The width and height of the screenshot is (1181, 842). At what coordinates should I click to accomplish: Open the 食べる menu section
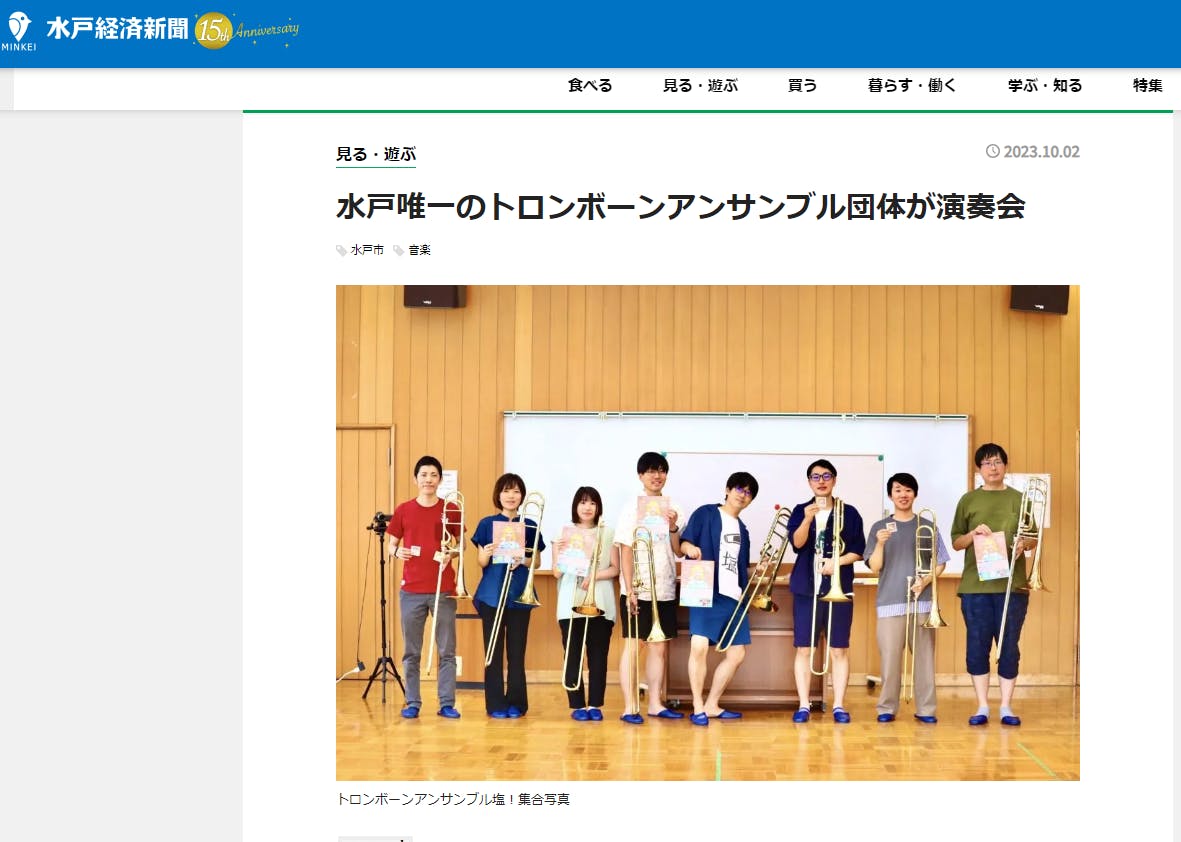click(590, 86)
